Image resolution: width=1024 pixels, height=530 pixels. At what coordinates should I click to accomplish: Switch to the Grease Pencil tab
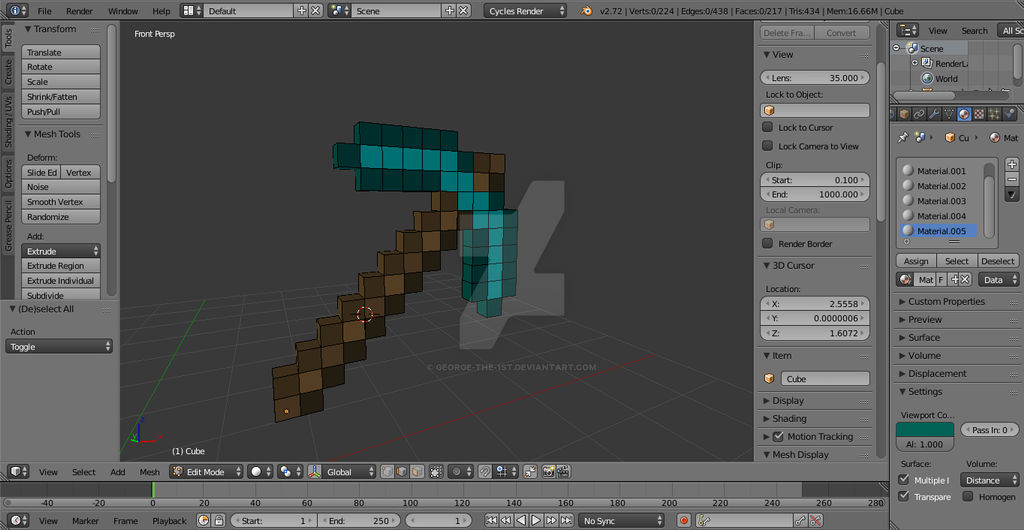[x=8, y=225]
